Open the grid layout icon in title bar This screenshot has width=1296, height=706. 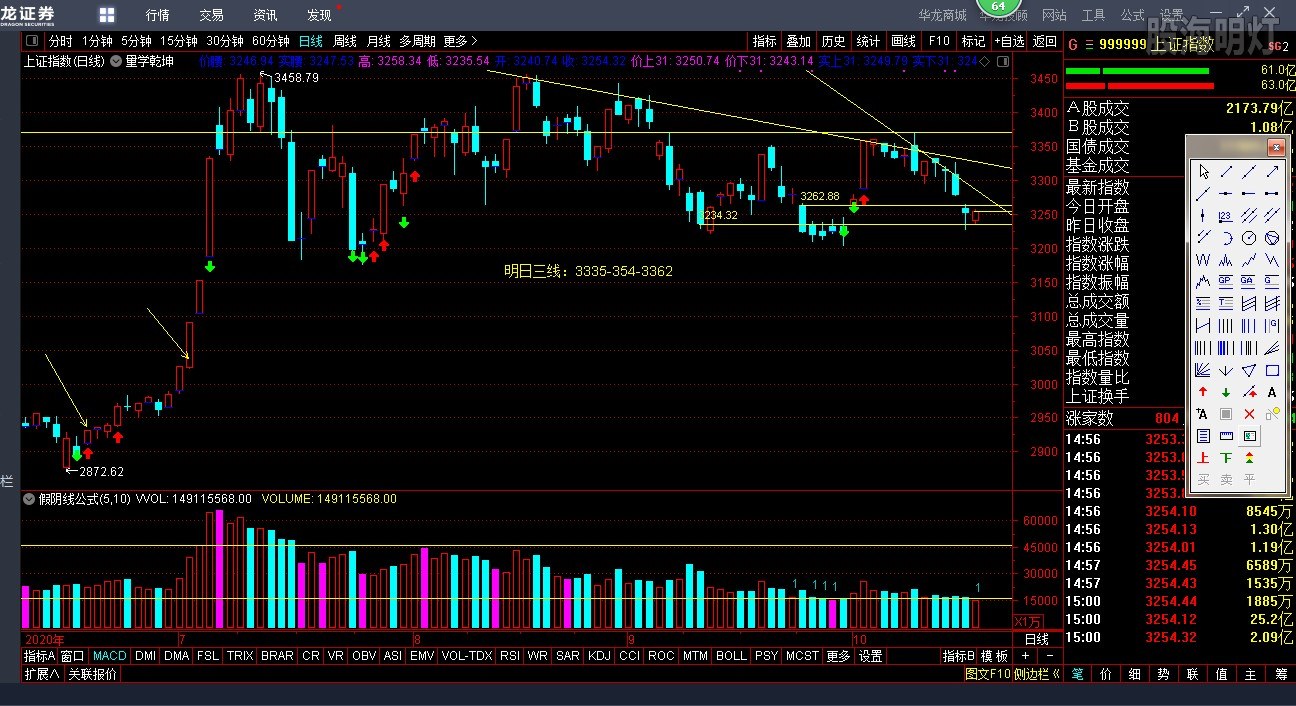tap(107, 15)
